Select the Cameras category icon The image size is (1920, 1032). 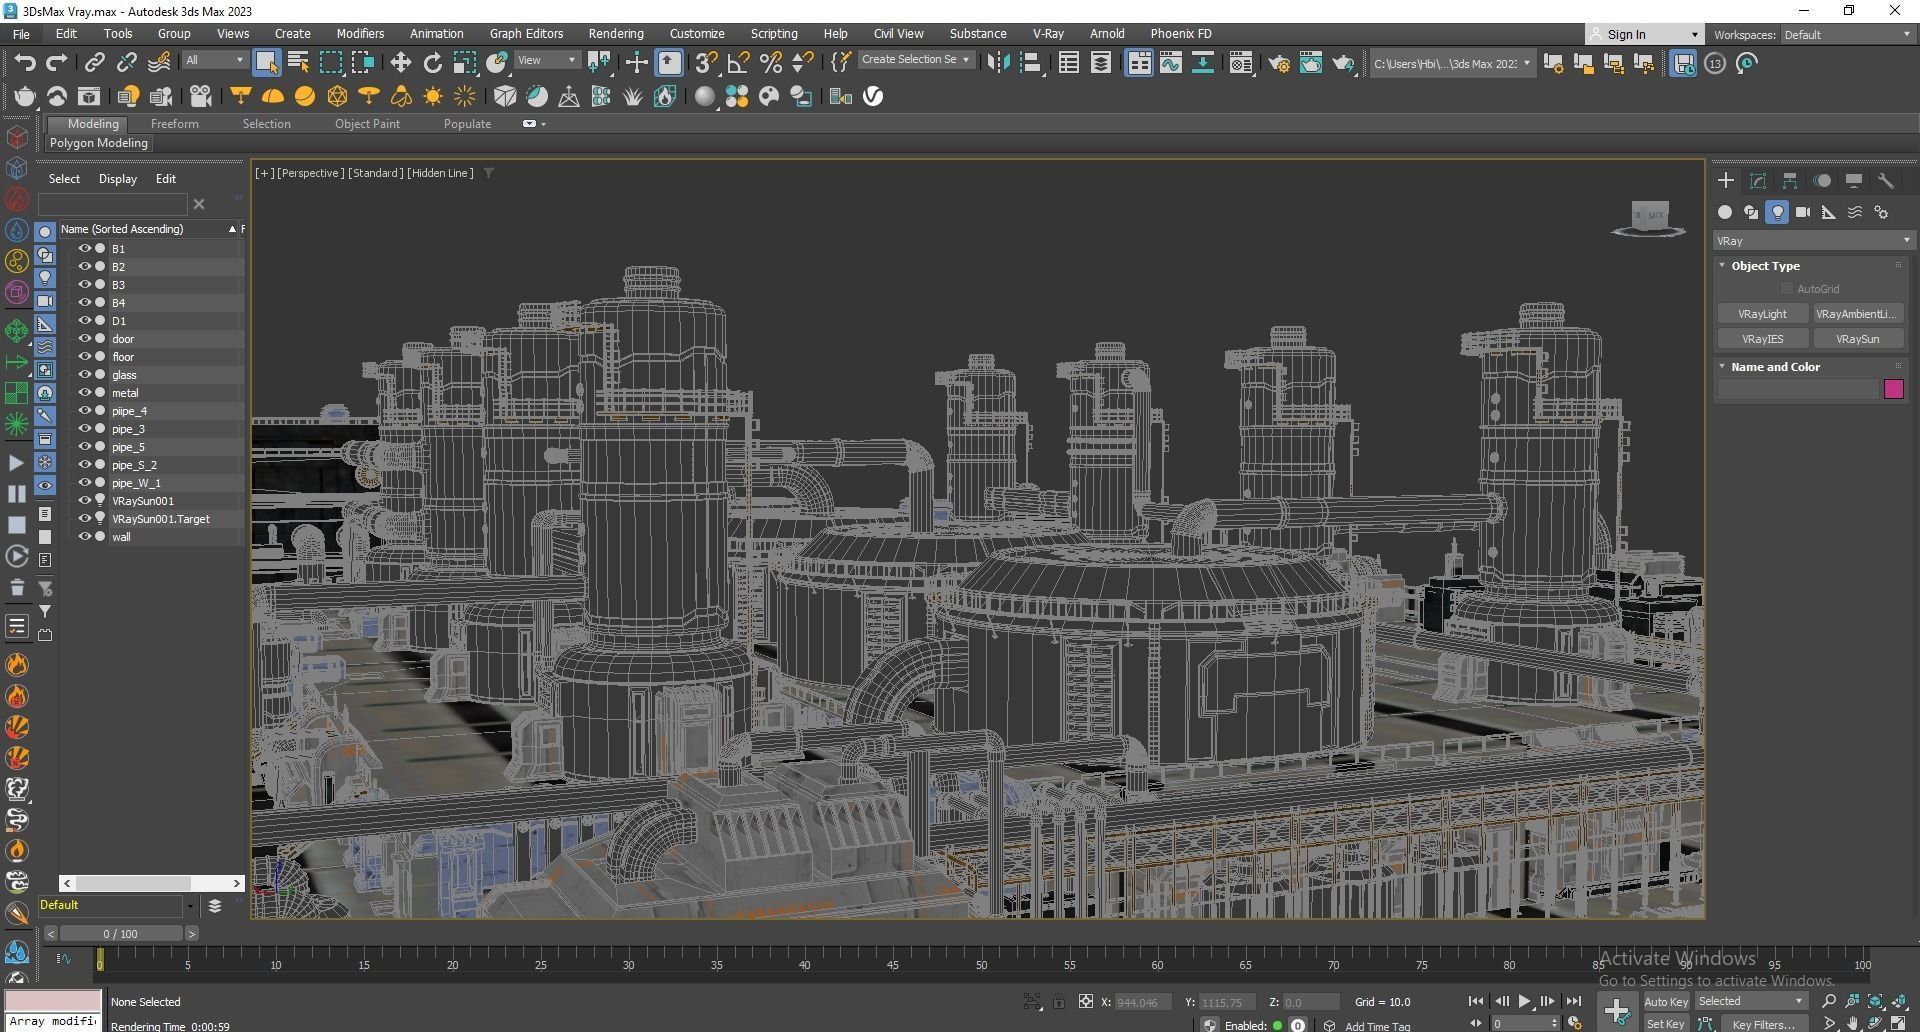click(x=1803, y=212)
